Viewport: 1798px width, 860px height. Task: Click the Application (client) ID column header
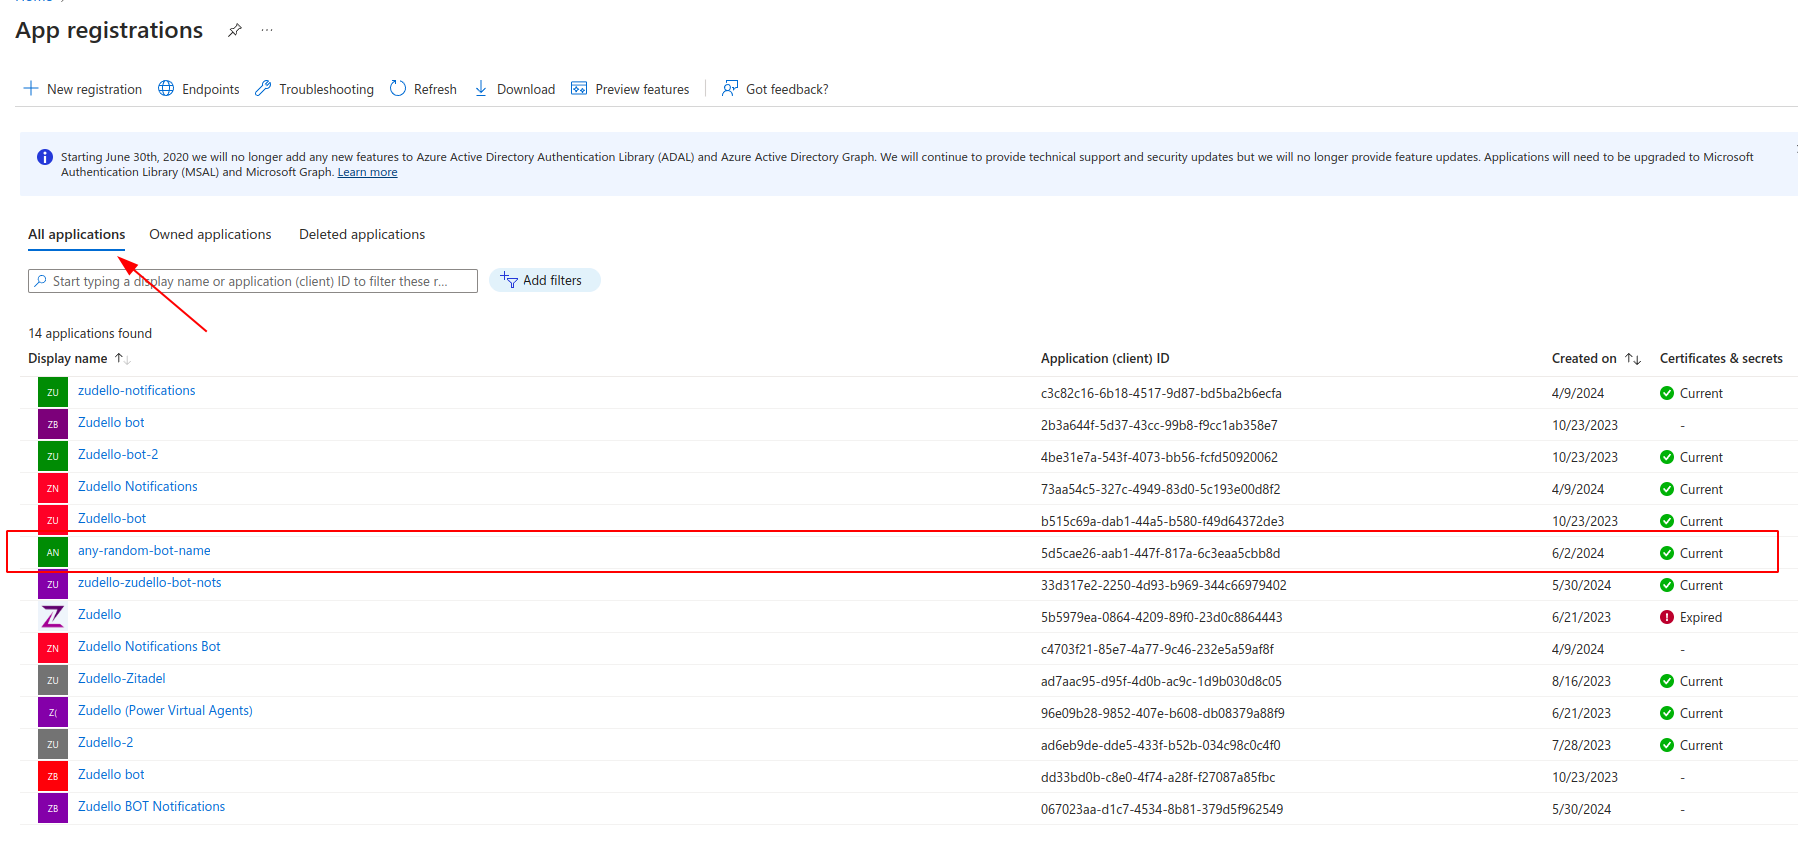(1105, 358)
